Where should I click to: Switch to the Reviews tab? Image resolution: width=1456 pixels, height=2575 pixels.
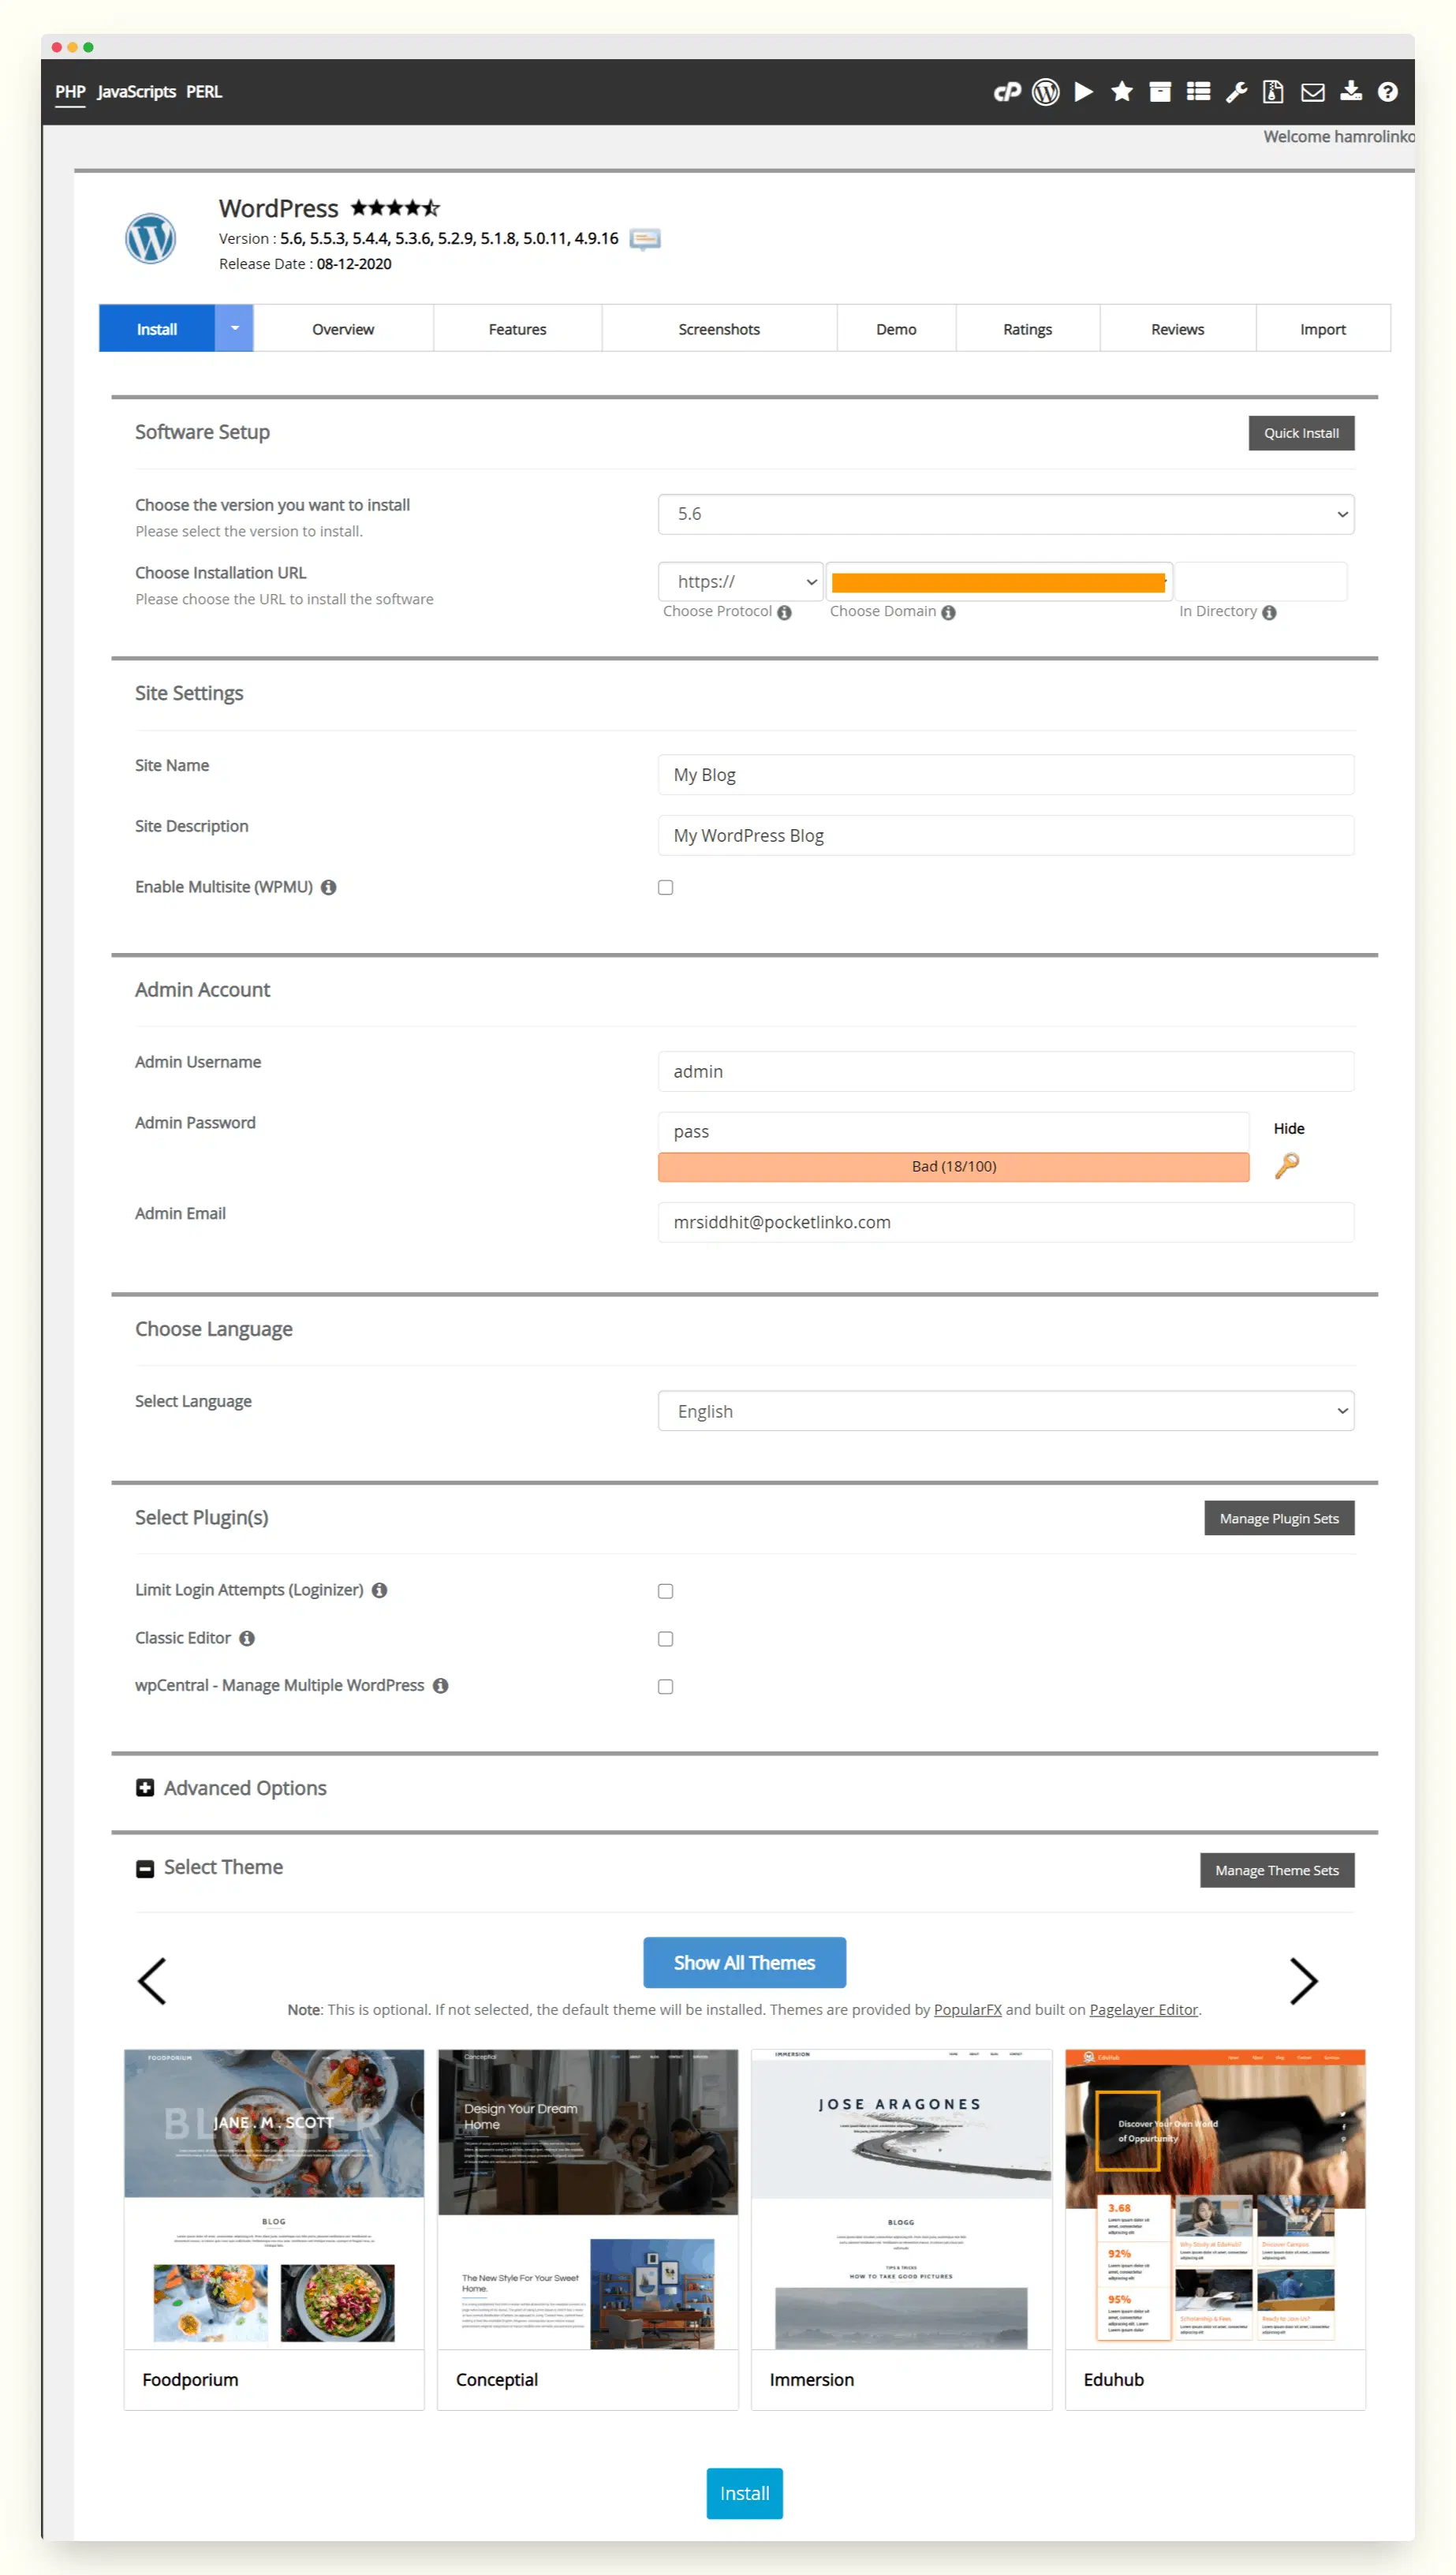1177,329
